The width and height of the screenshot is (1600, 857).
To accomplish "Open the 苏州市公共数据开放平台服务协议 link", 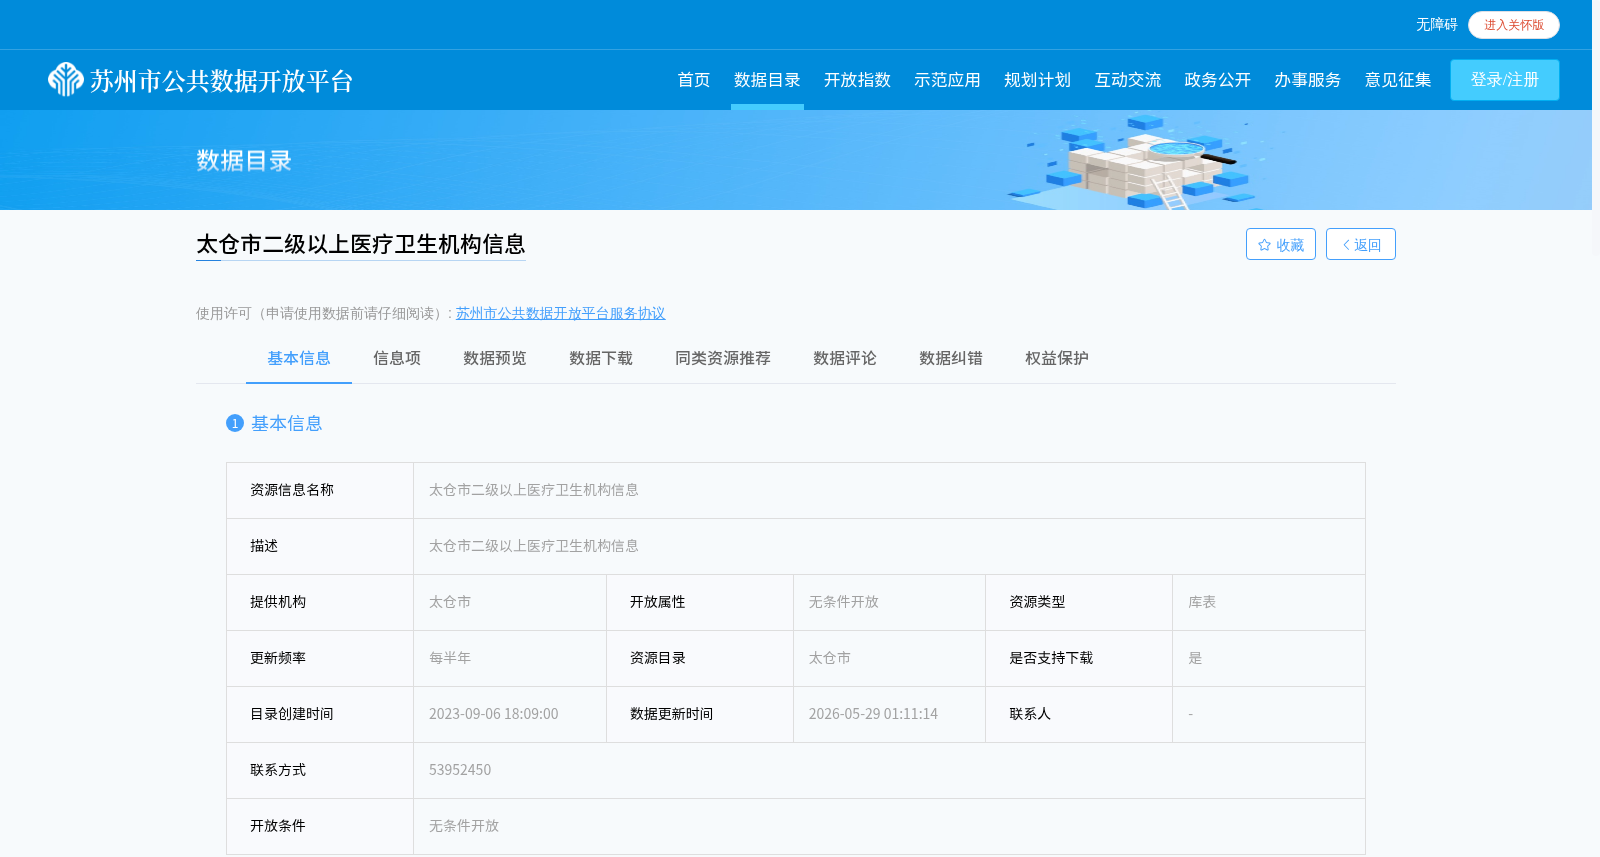I will (x=560, y=313).
